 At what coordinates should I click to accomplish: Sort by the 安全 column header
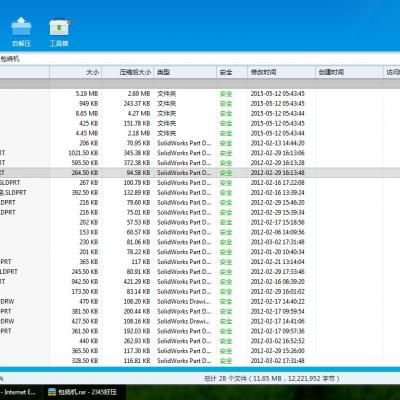tap(232, 72)
